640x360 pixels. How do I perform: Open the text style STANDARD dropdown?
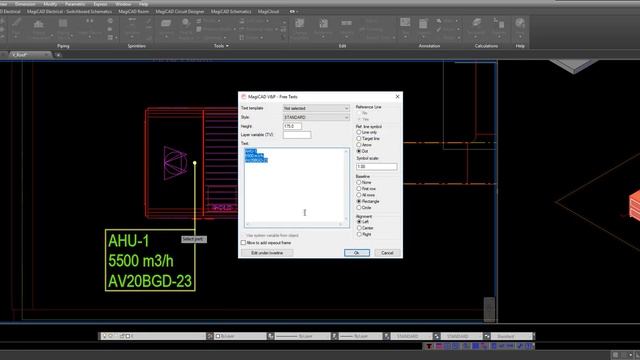coord(411,336)
